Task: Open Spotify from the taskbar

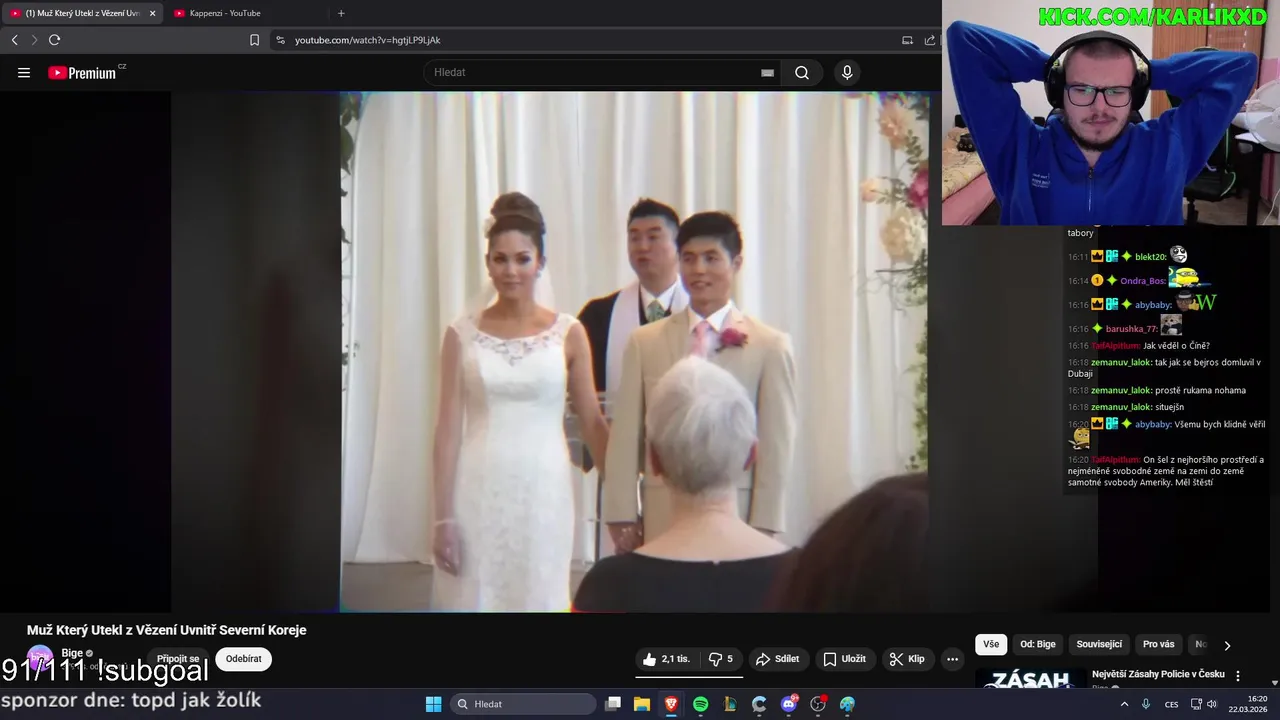Action: click(701, 704)
